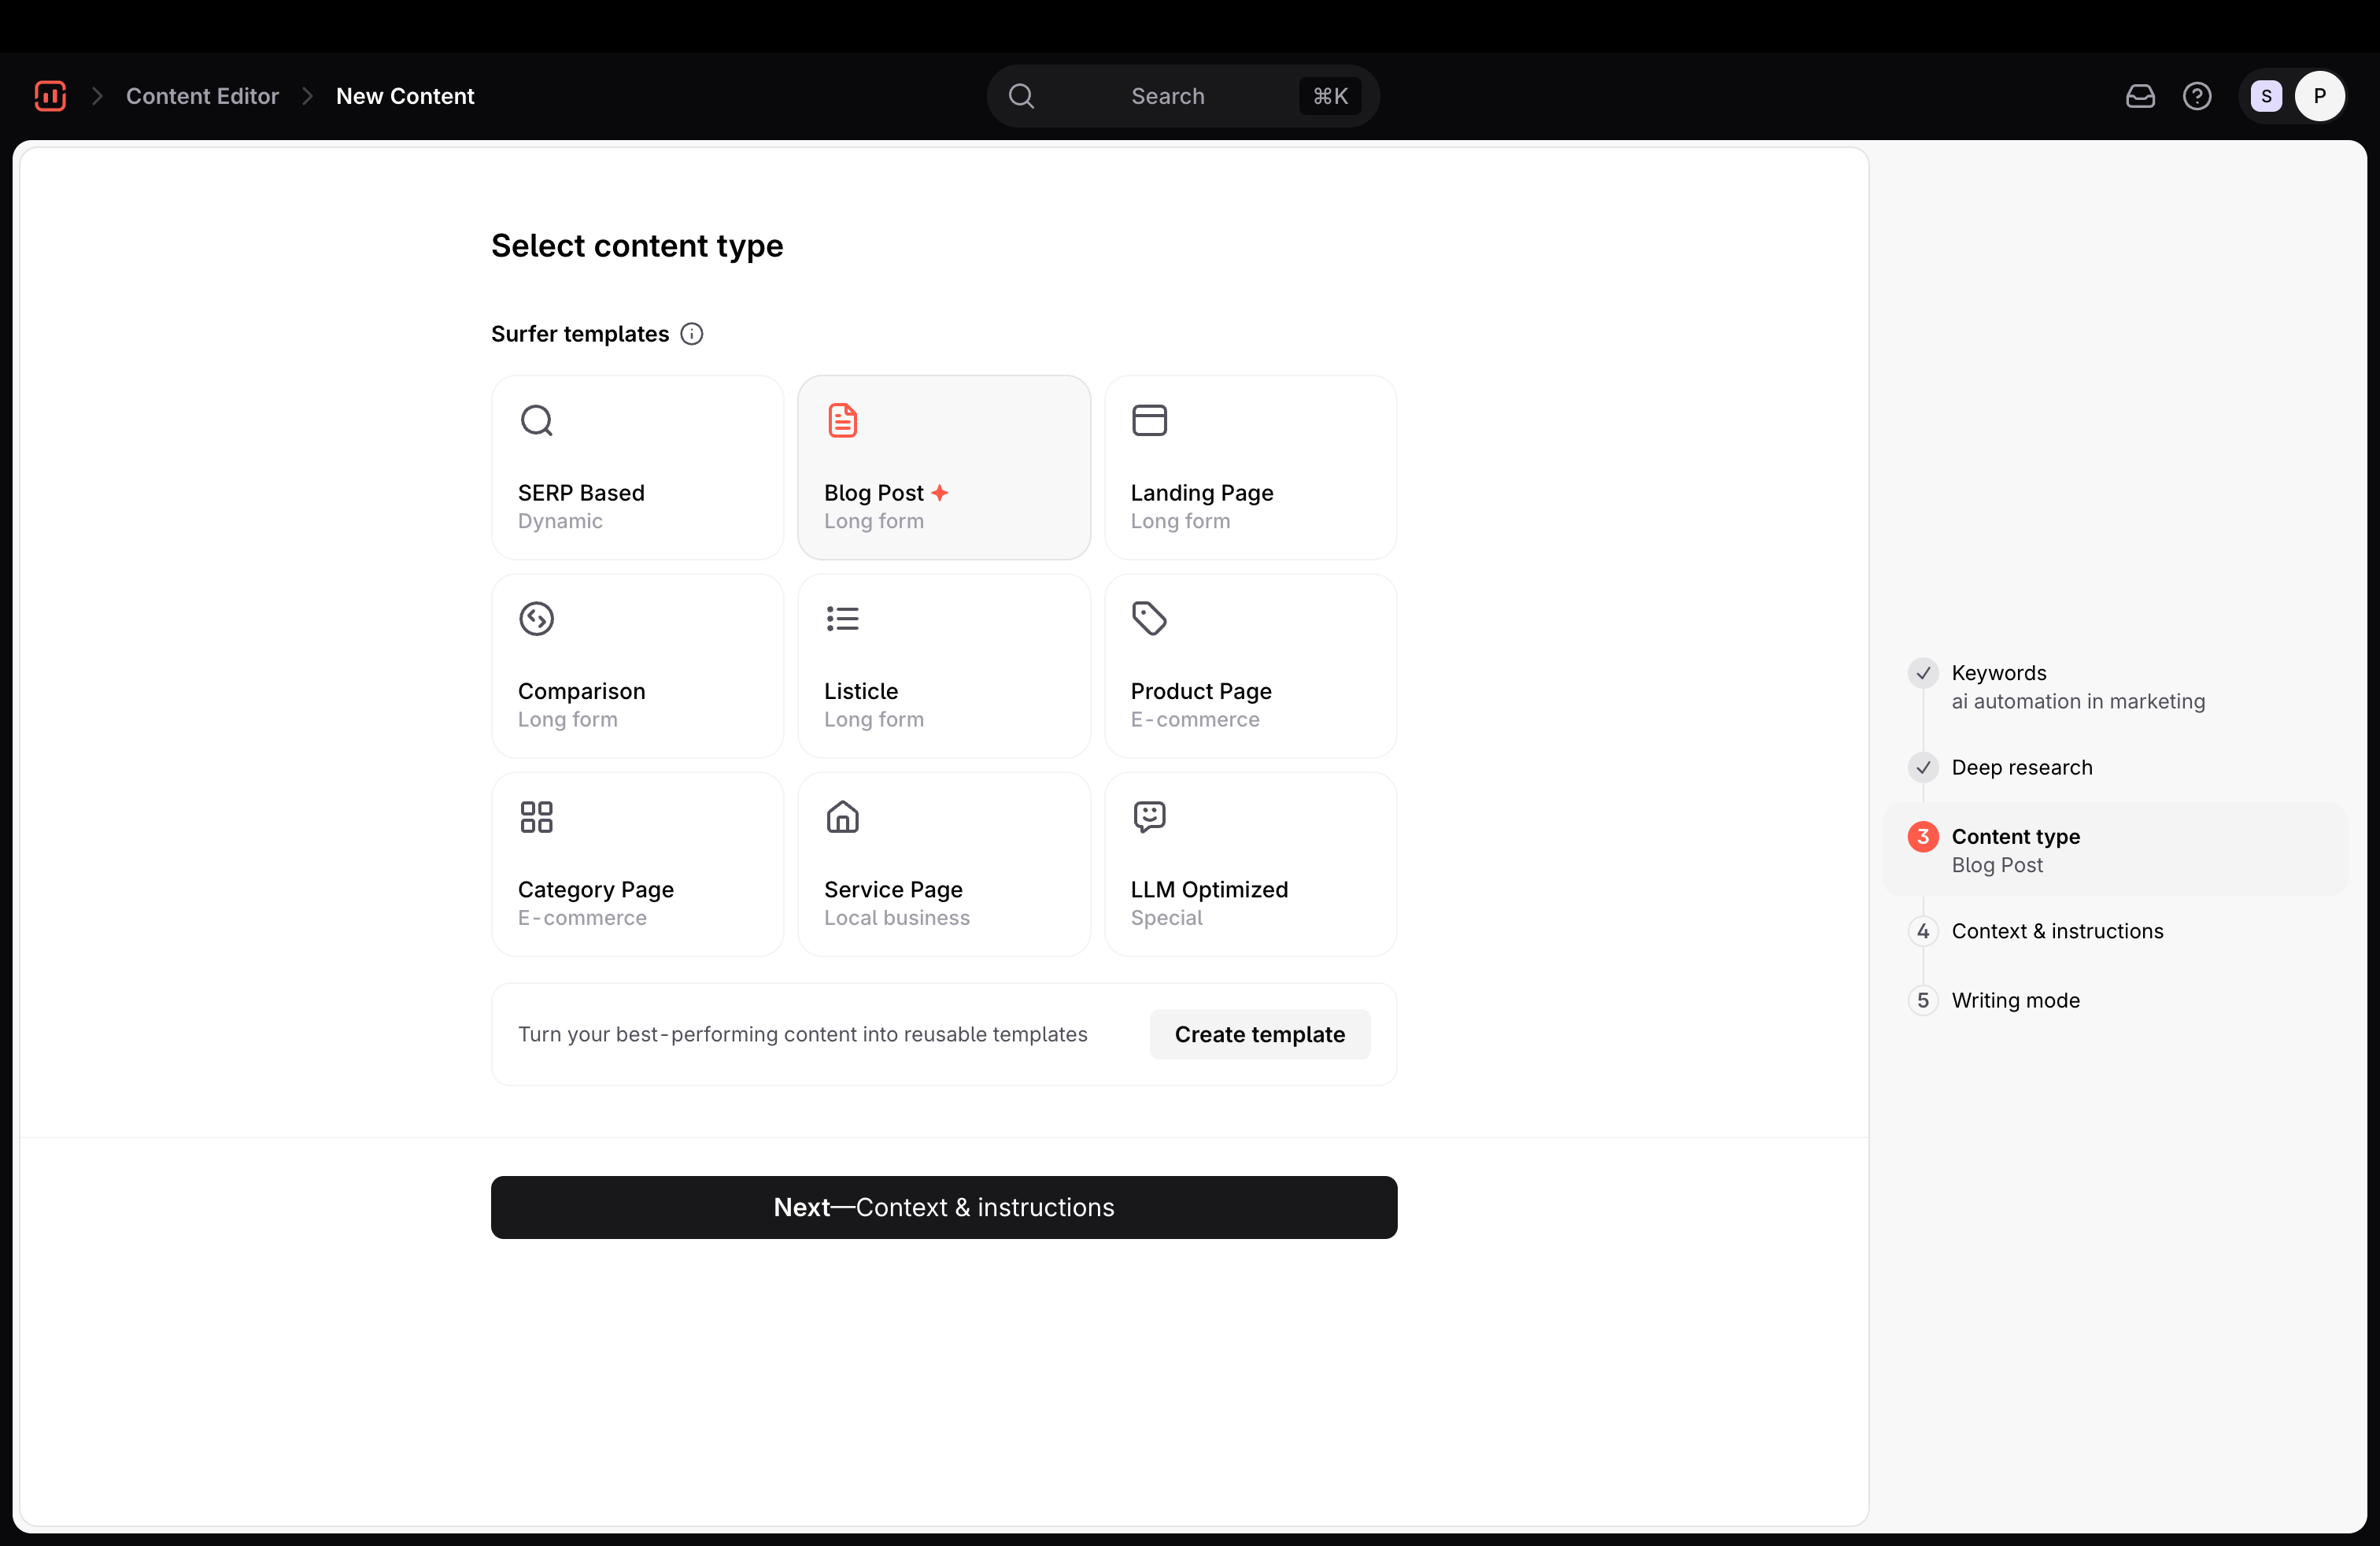Viewport: 2380px width, 1546px height.
Task: Click 'E-commerce' subtitle under Category Page
Action: [x=582, y=918]
